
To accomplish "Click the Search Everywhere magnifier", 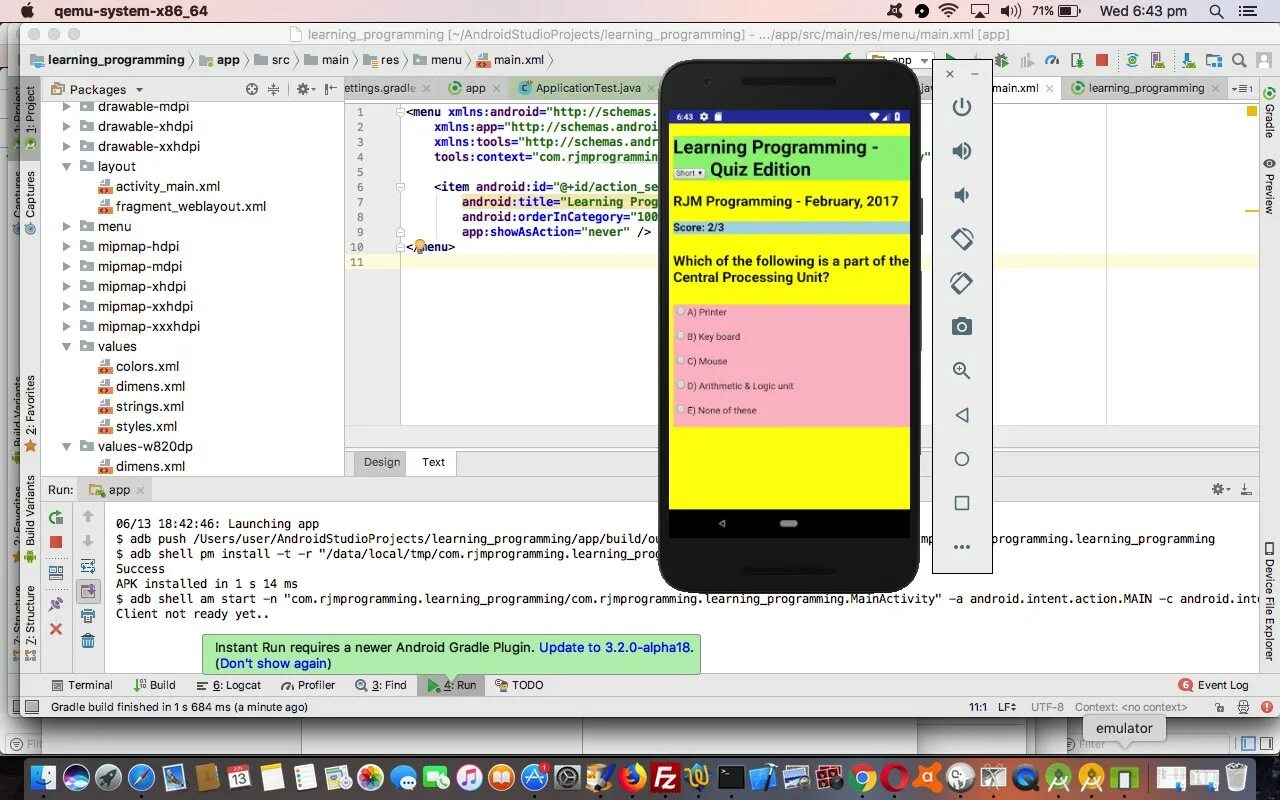I will click(x=1239, y=60).
